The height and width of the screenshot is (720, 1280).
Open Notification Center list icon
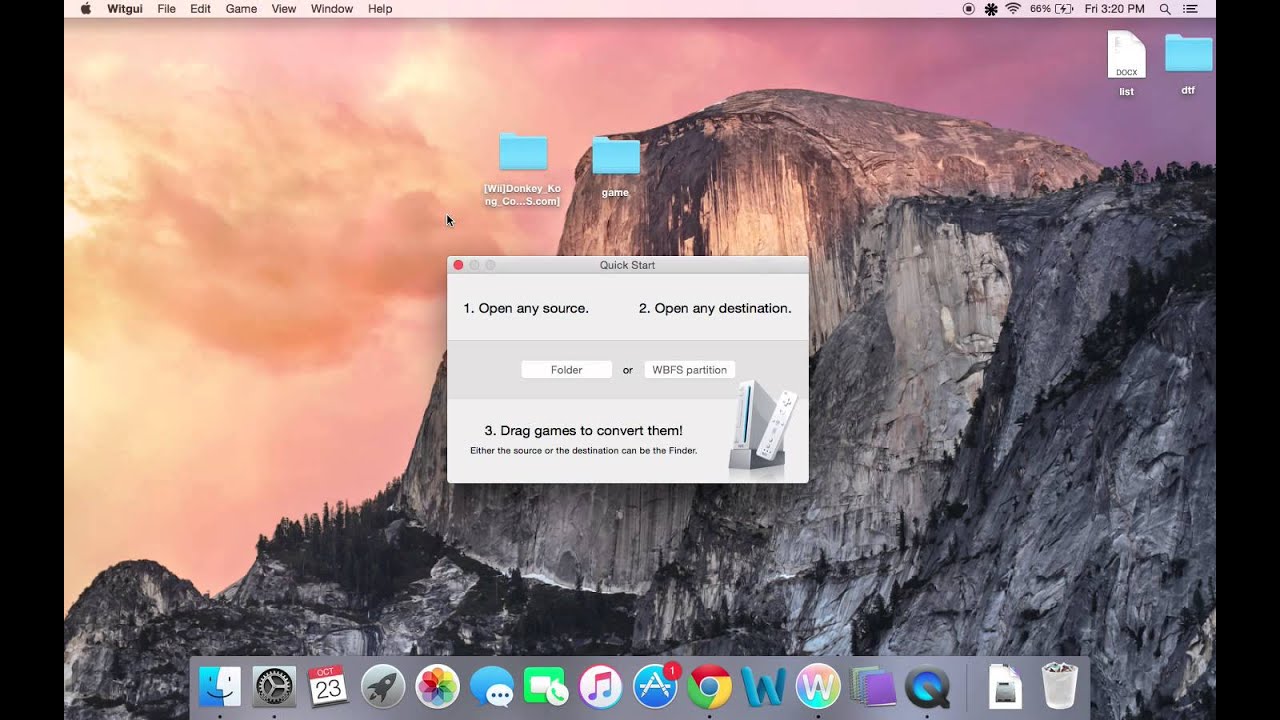[x=1190, y=9]
